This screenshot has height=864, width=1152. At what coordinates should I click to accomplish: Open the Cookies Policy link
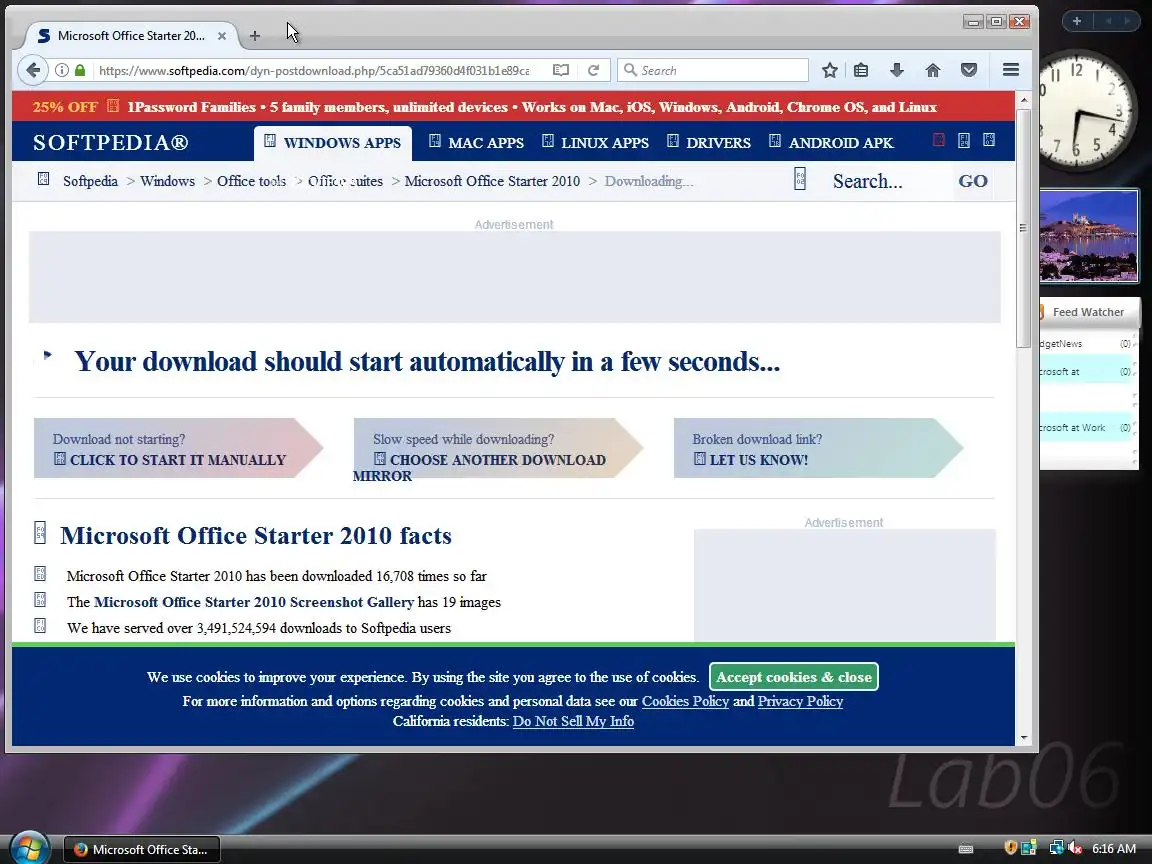(x=685, y=701)
